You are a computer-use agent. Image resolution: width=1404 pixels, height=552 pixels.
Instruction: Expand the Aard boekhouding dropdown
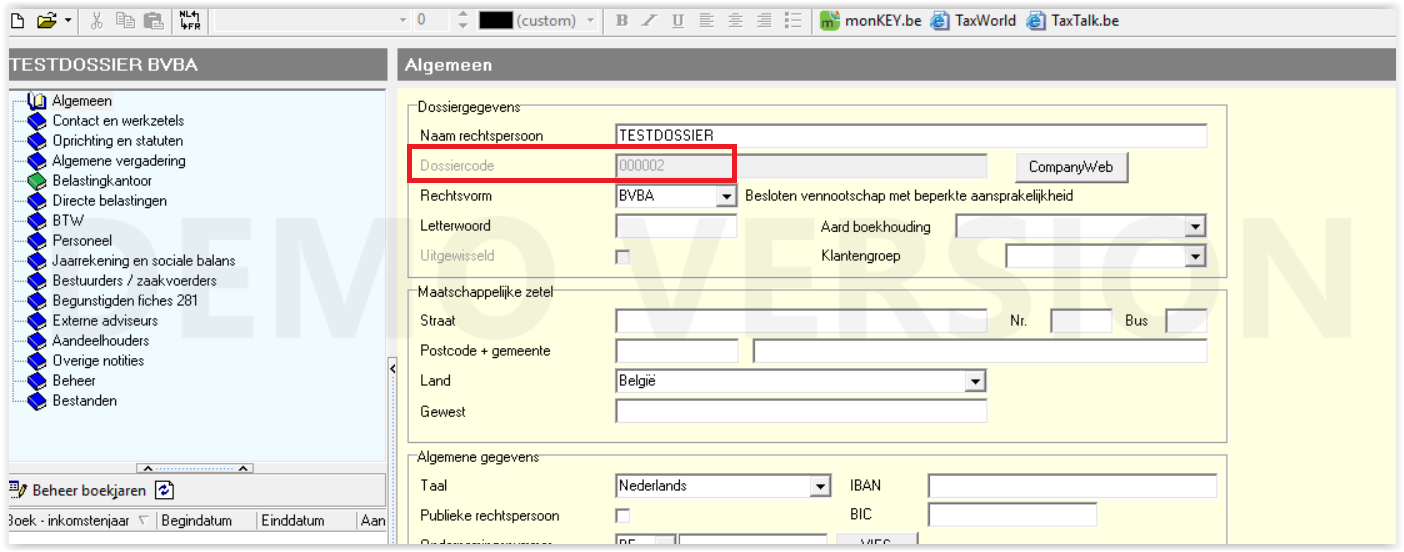(1195, 227)
